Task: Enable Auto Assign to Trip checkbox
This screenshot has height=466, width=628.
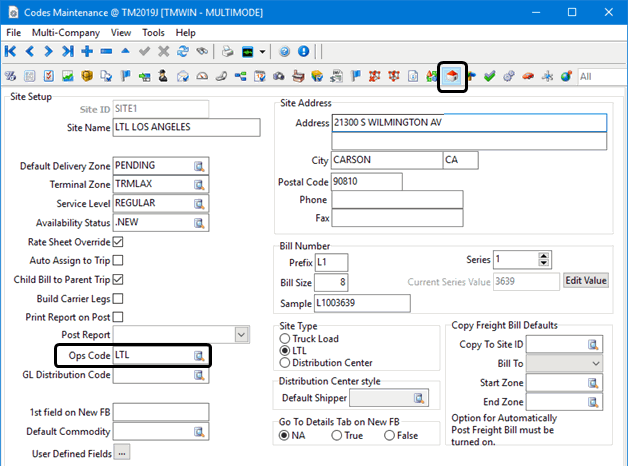Action: click(x=118, y=261)
